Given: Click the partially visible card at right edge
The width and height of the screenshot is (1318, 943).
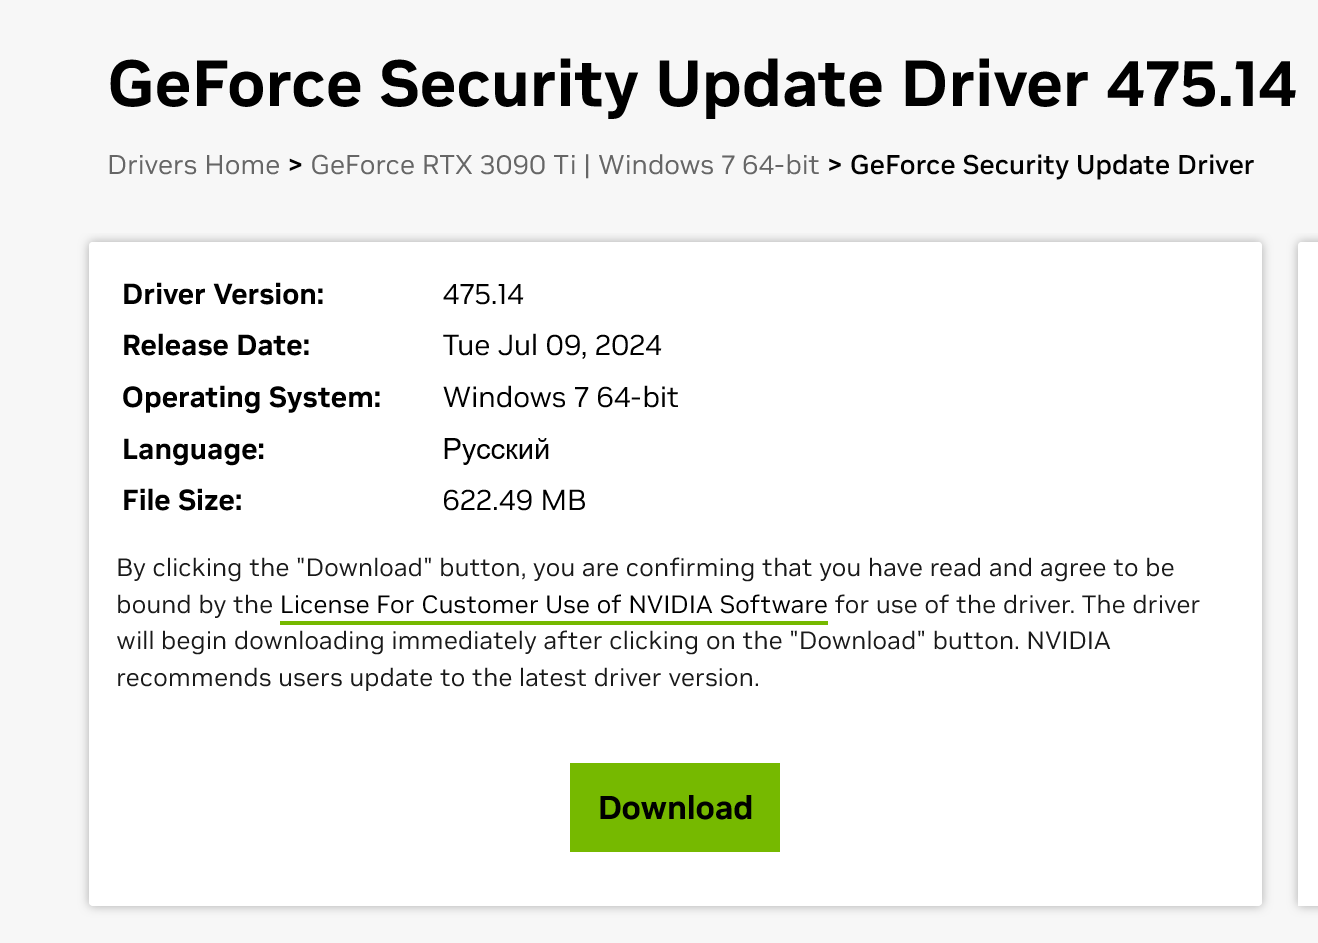Looking at the screenshot, I should 1308,574.
